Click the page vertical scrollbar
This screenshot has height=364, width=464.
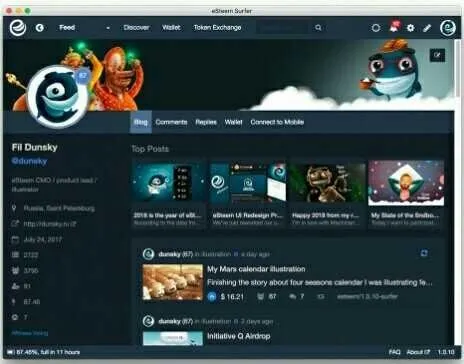457,68
